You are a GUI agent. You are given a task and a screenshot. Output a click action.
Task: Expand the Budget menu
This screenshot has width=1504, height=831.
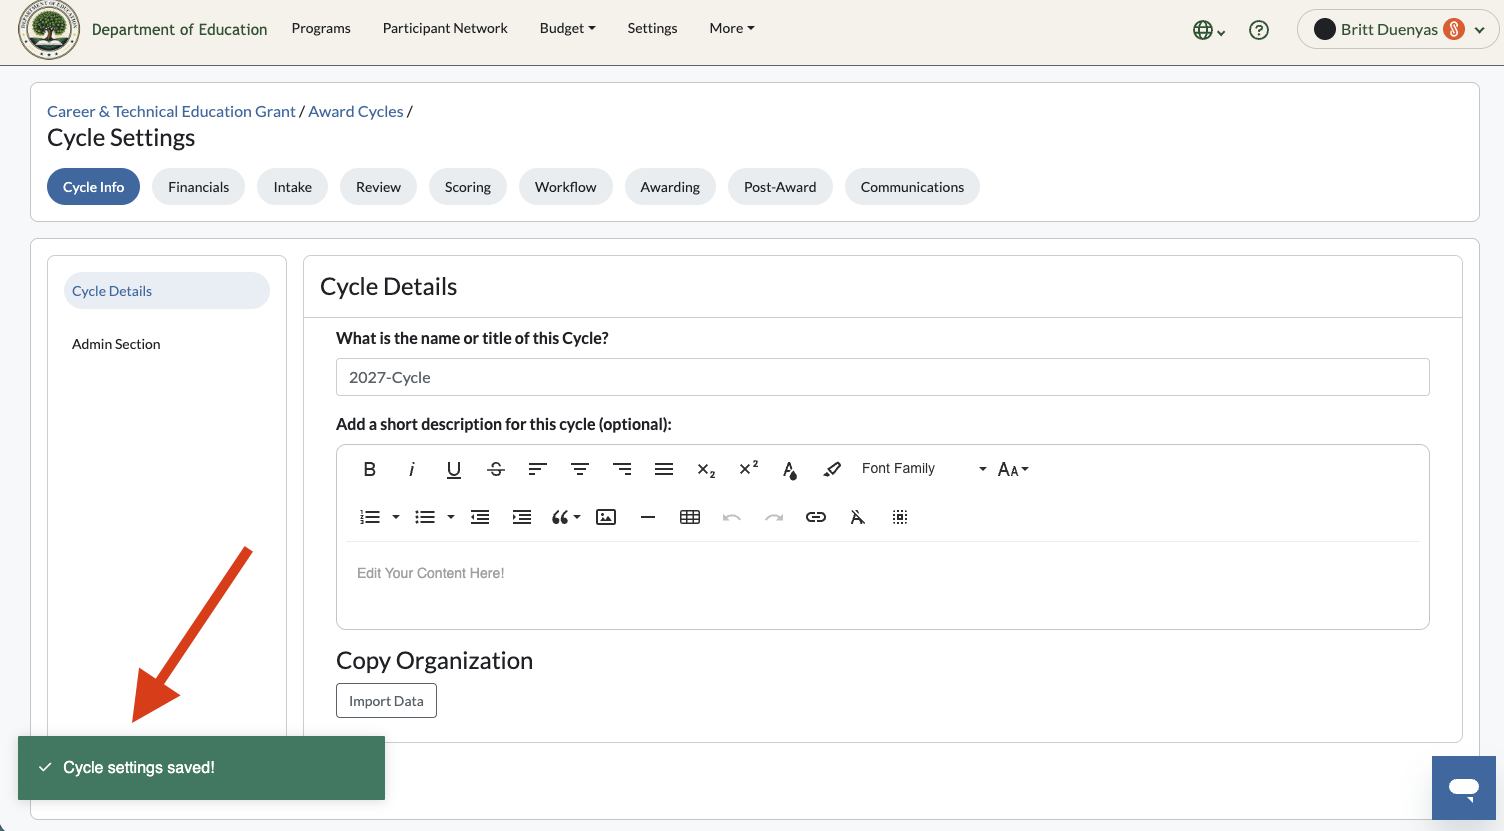567,28
